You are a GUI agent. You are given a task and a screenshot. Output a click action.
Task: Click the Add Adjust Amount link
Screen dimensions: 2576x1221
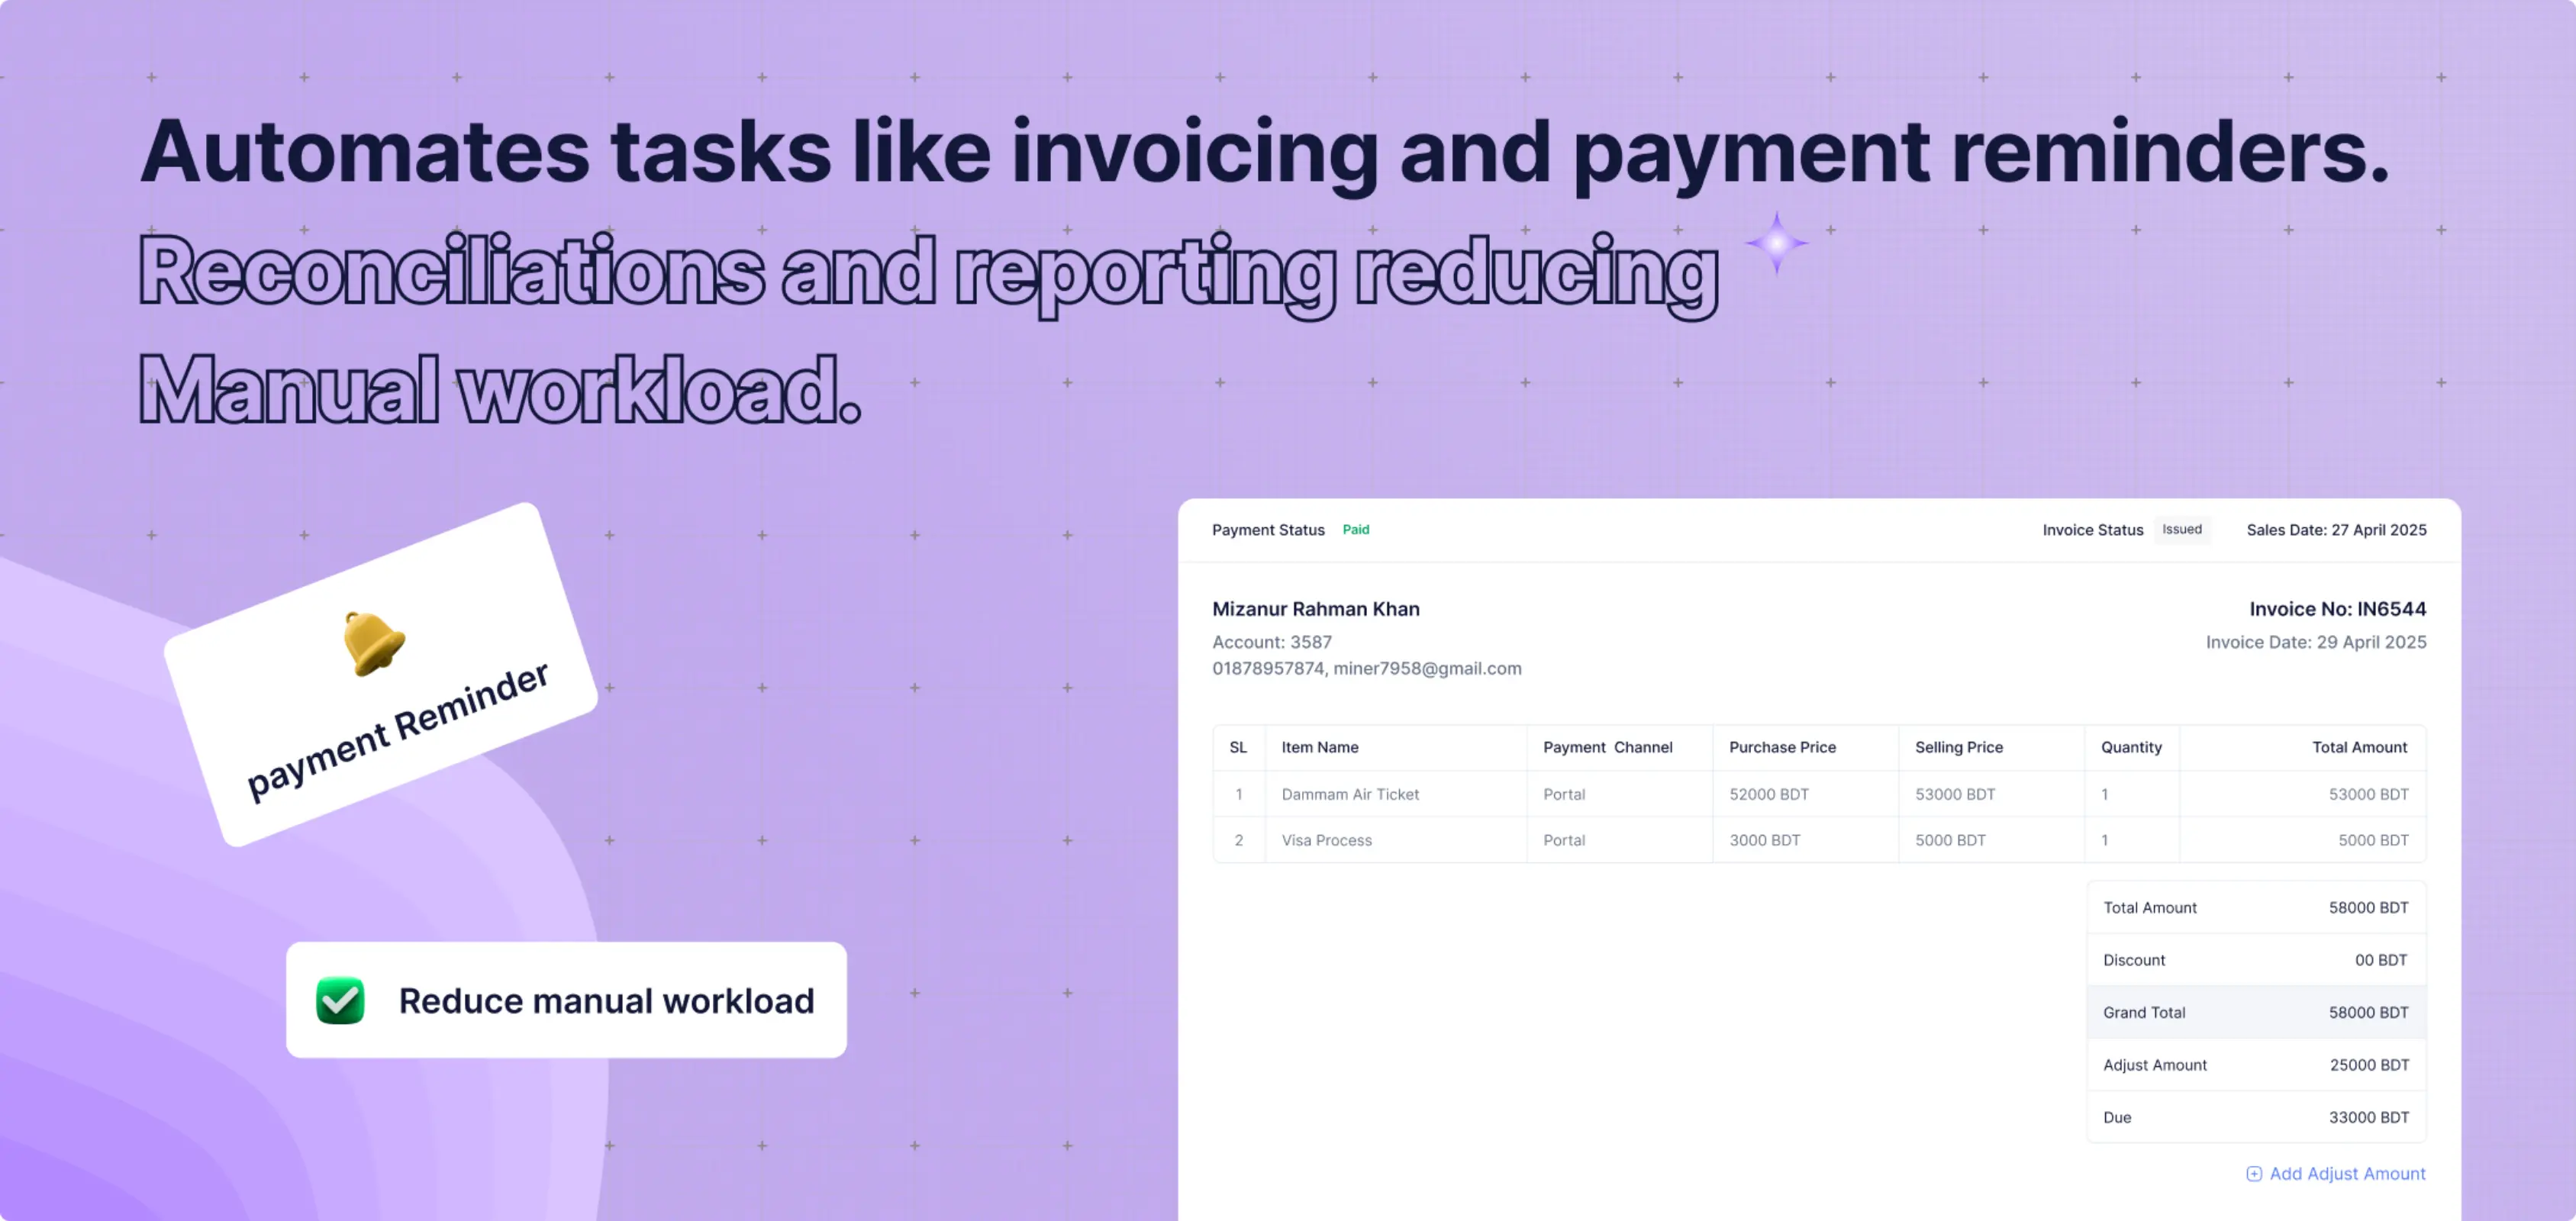click(2335, 1173)
